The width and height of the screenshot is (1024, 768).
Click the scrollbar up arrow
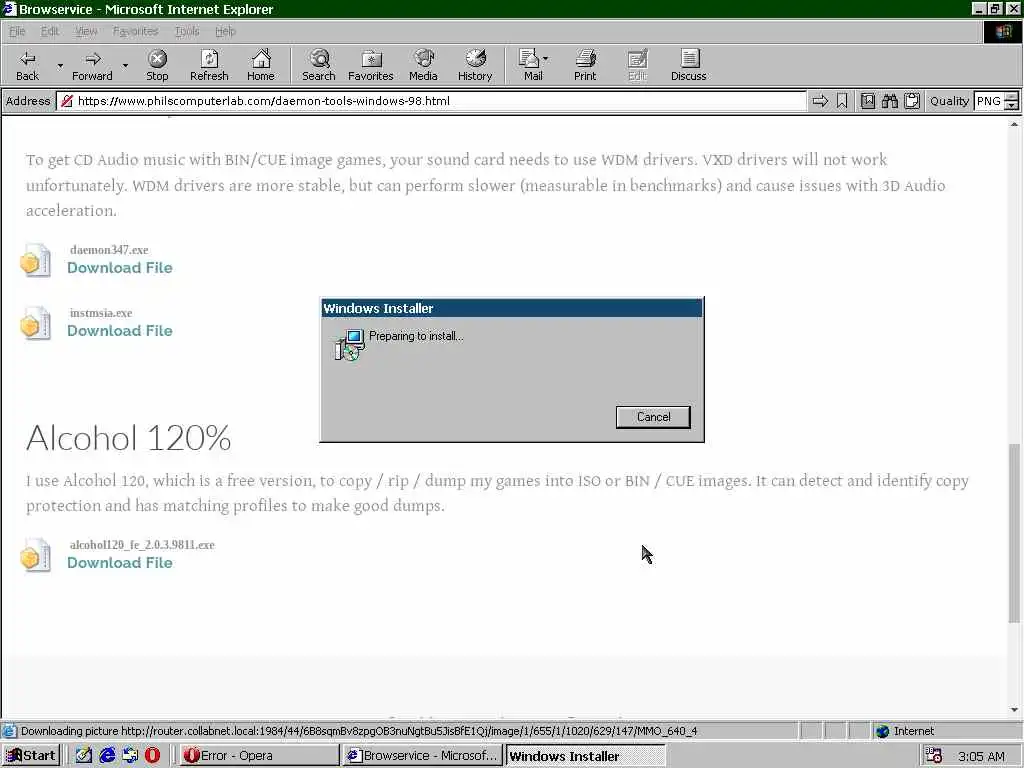pos(1014,124)
